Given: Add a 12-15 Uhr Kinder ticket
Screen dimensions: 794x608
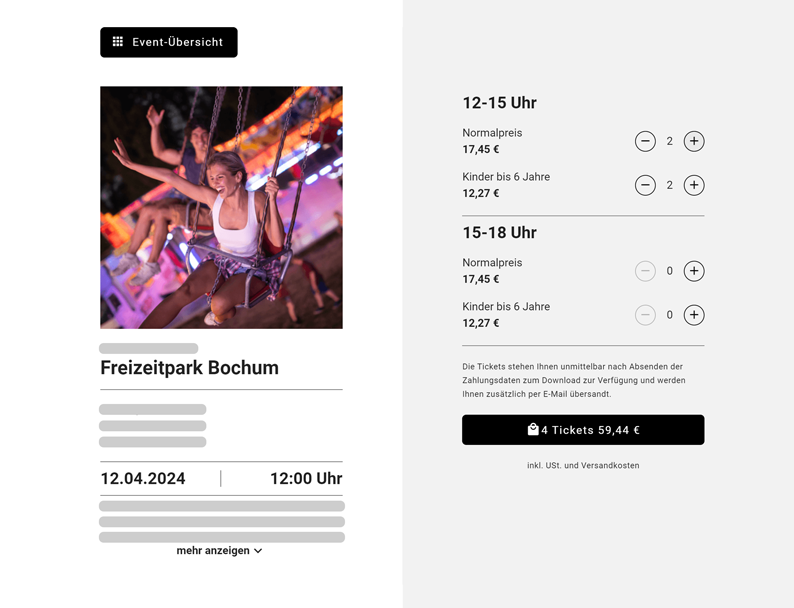Looking at the screenshot, I should (694, 185).
